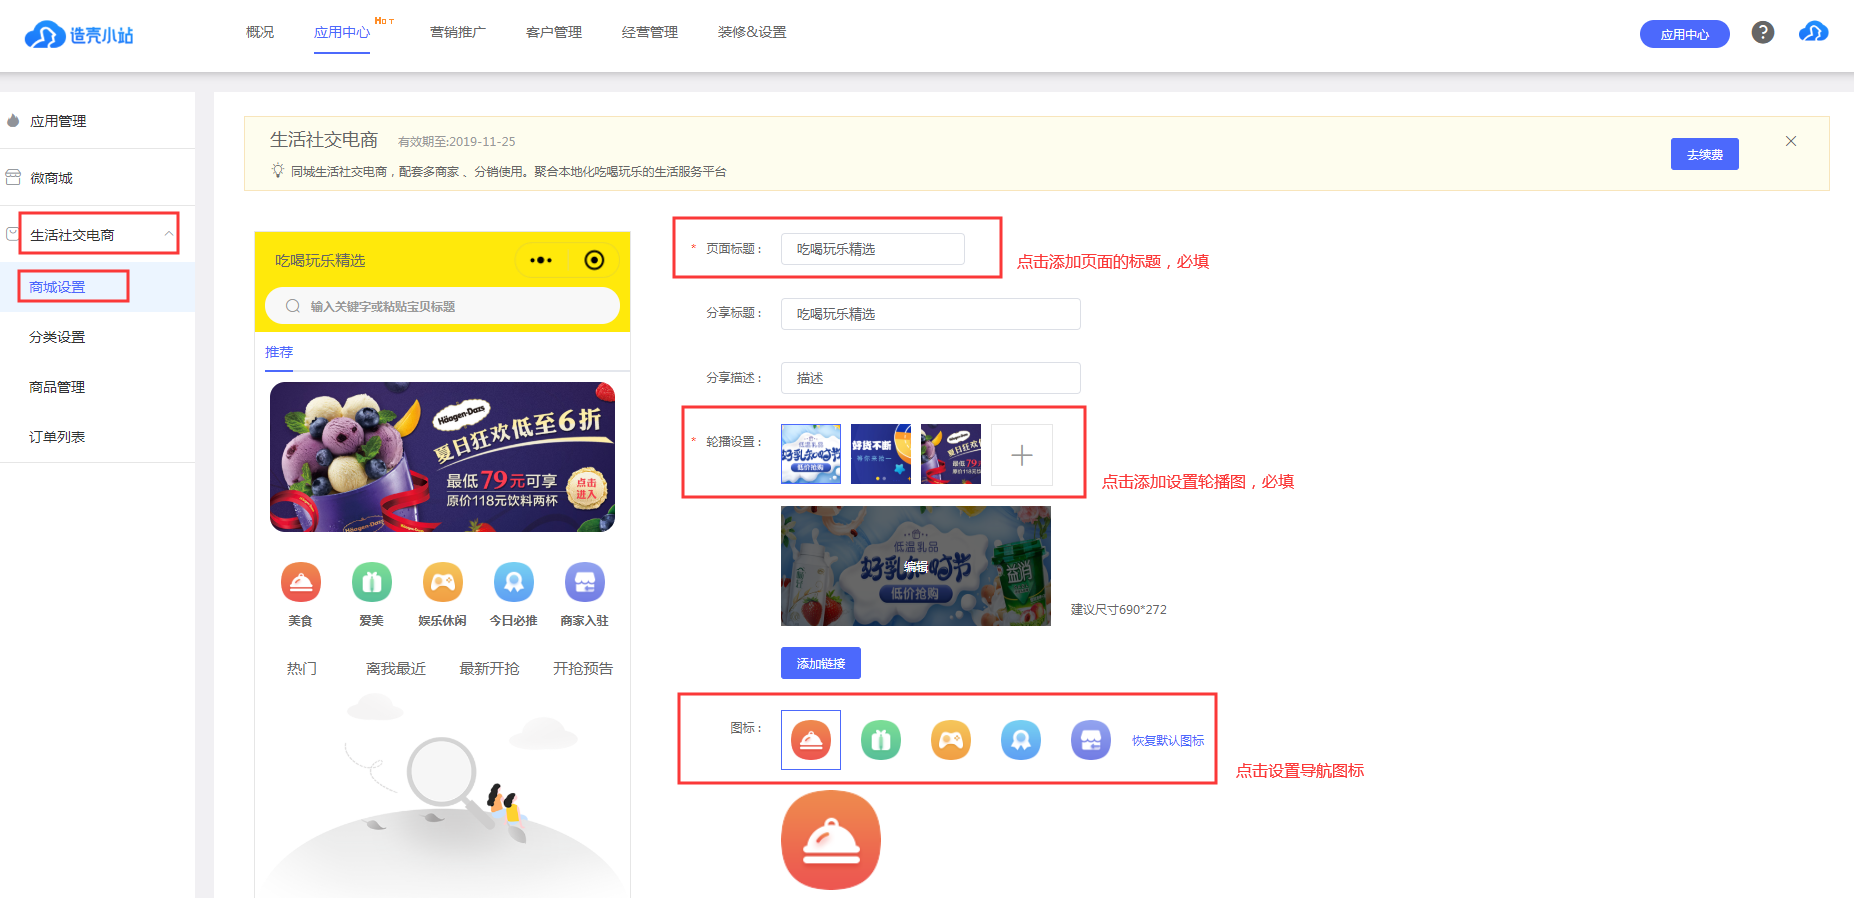Open 商品管理 in the sidebar

pyautogui.click(x=57, y=387)
